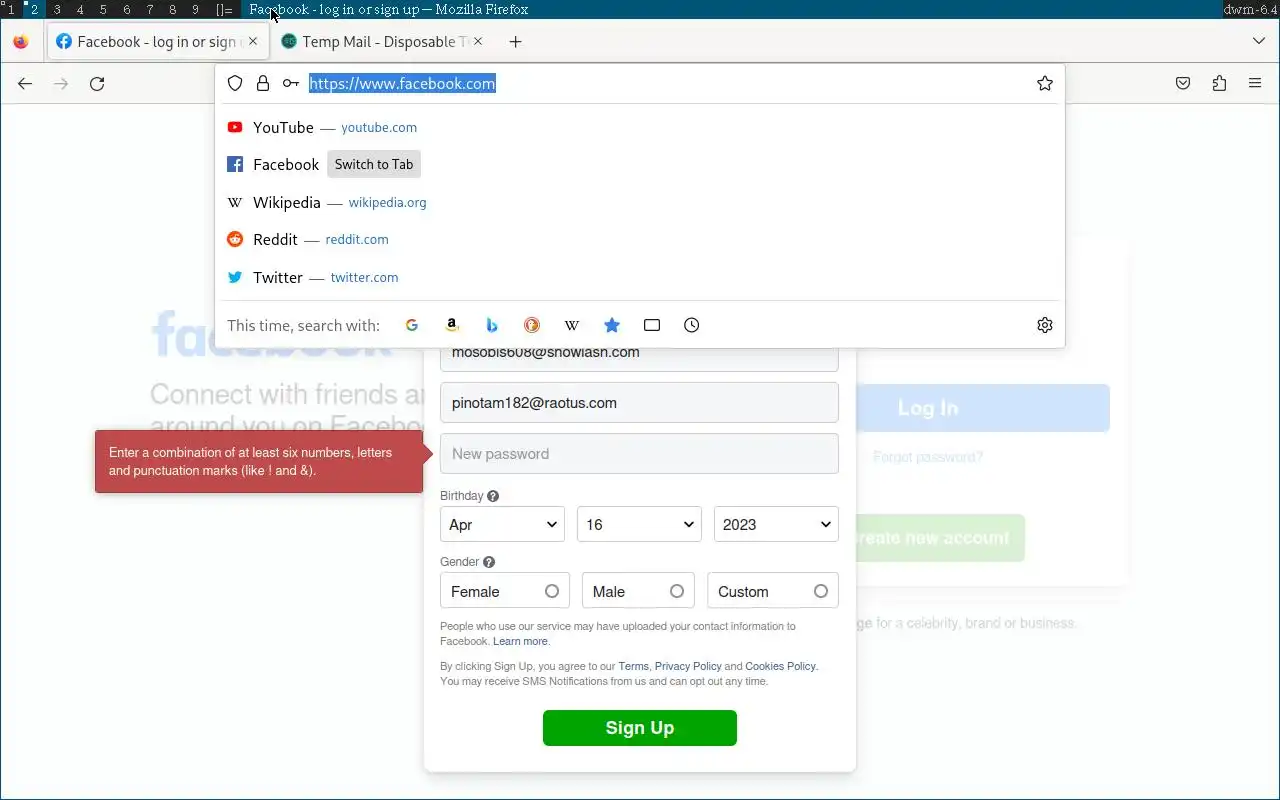
Task: Search bookmarks using the star icon
Action: [612, 325]
